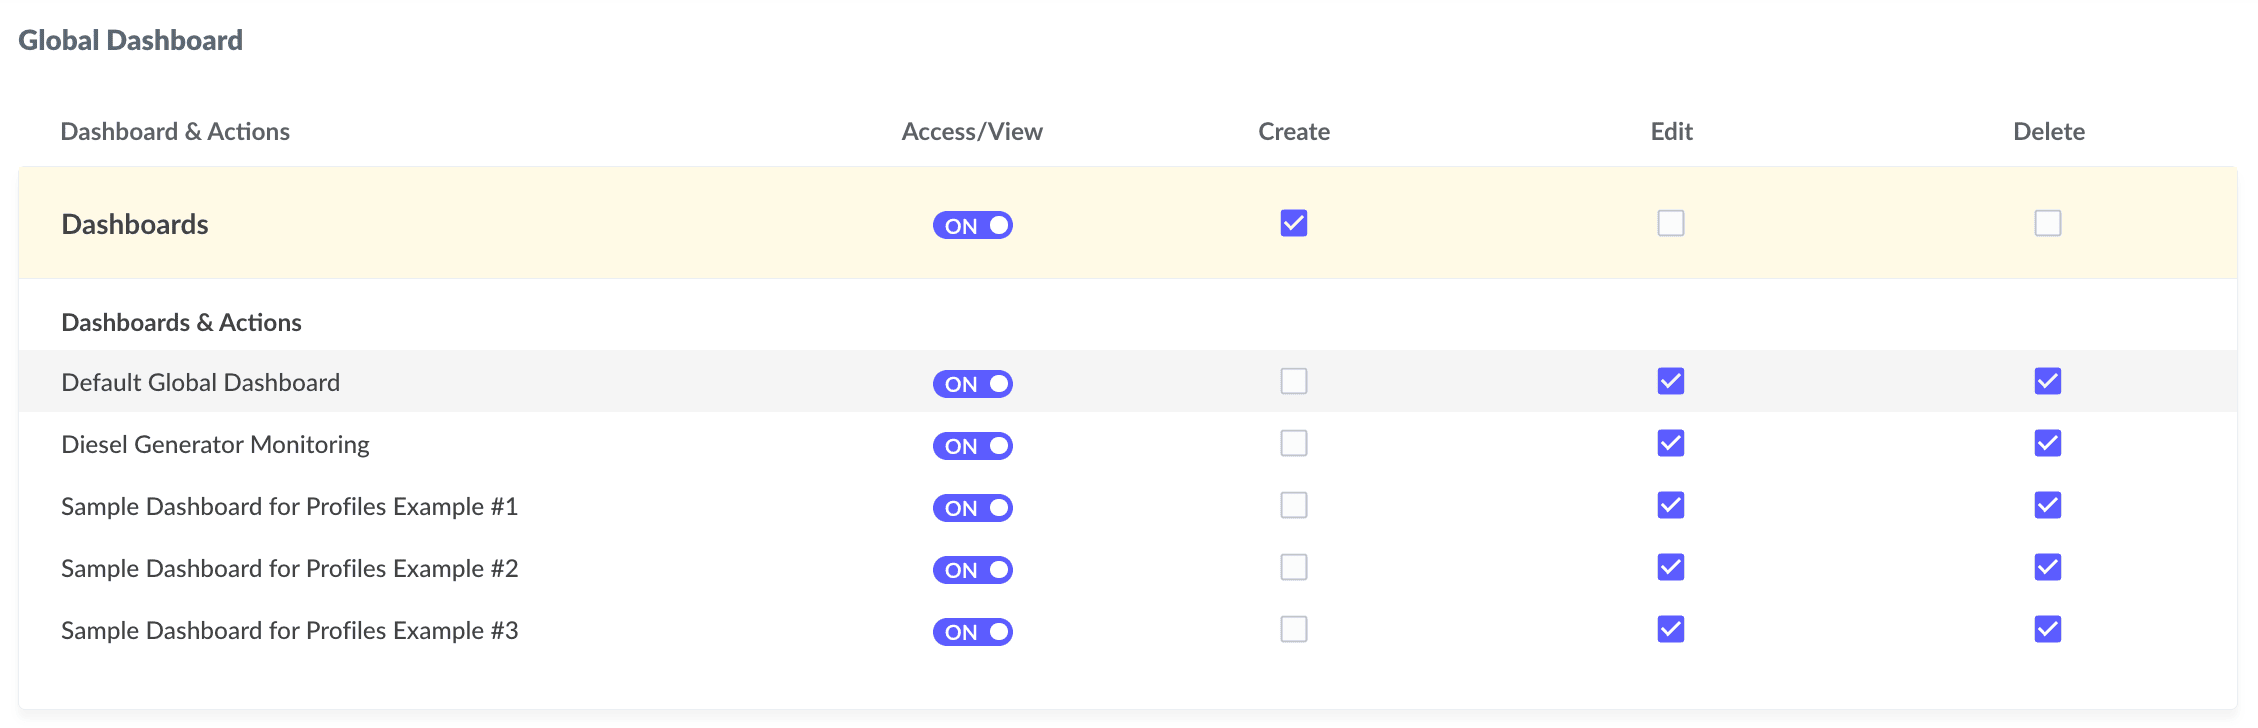Uncheck Edit for Profiles Example #3
The height and width of the screenshot is (728, 2258).
(x=1671, y=629)
